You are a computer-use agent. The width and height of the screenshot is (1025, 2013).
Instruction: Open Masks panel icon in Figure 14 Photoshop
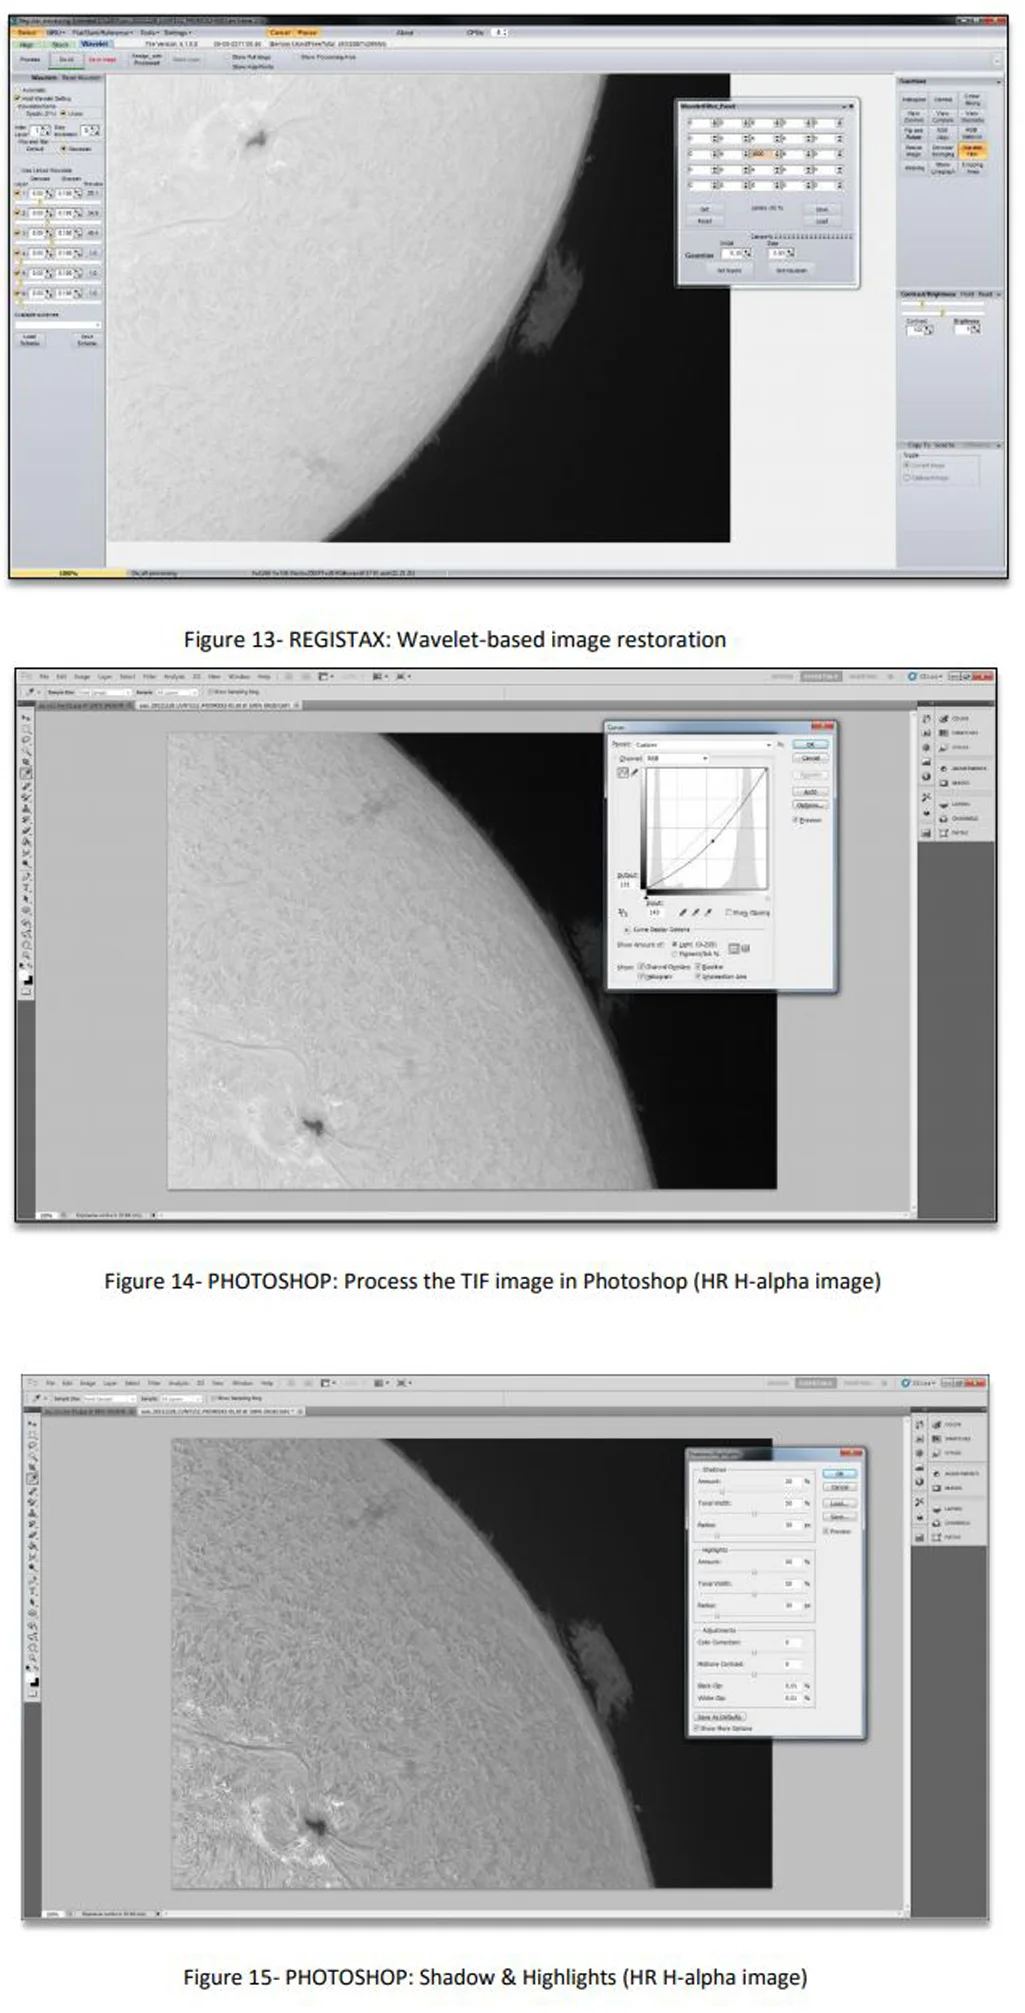943,783
